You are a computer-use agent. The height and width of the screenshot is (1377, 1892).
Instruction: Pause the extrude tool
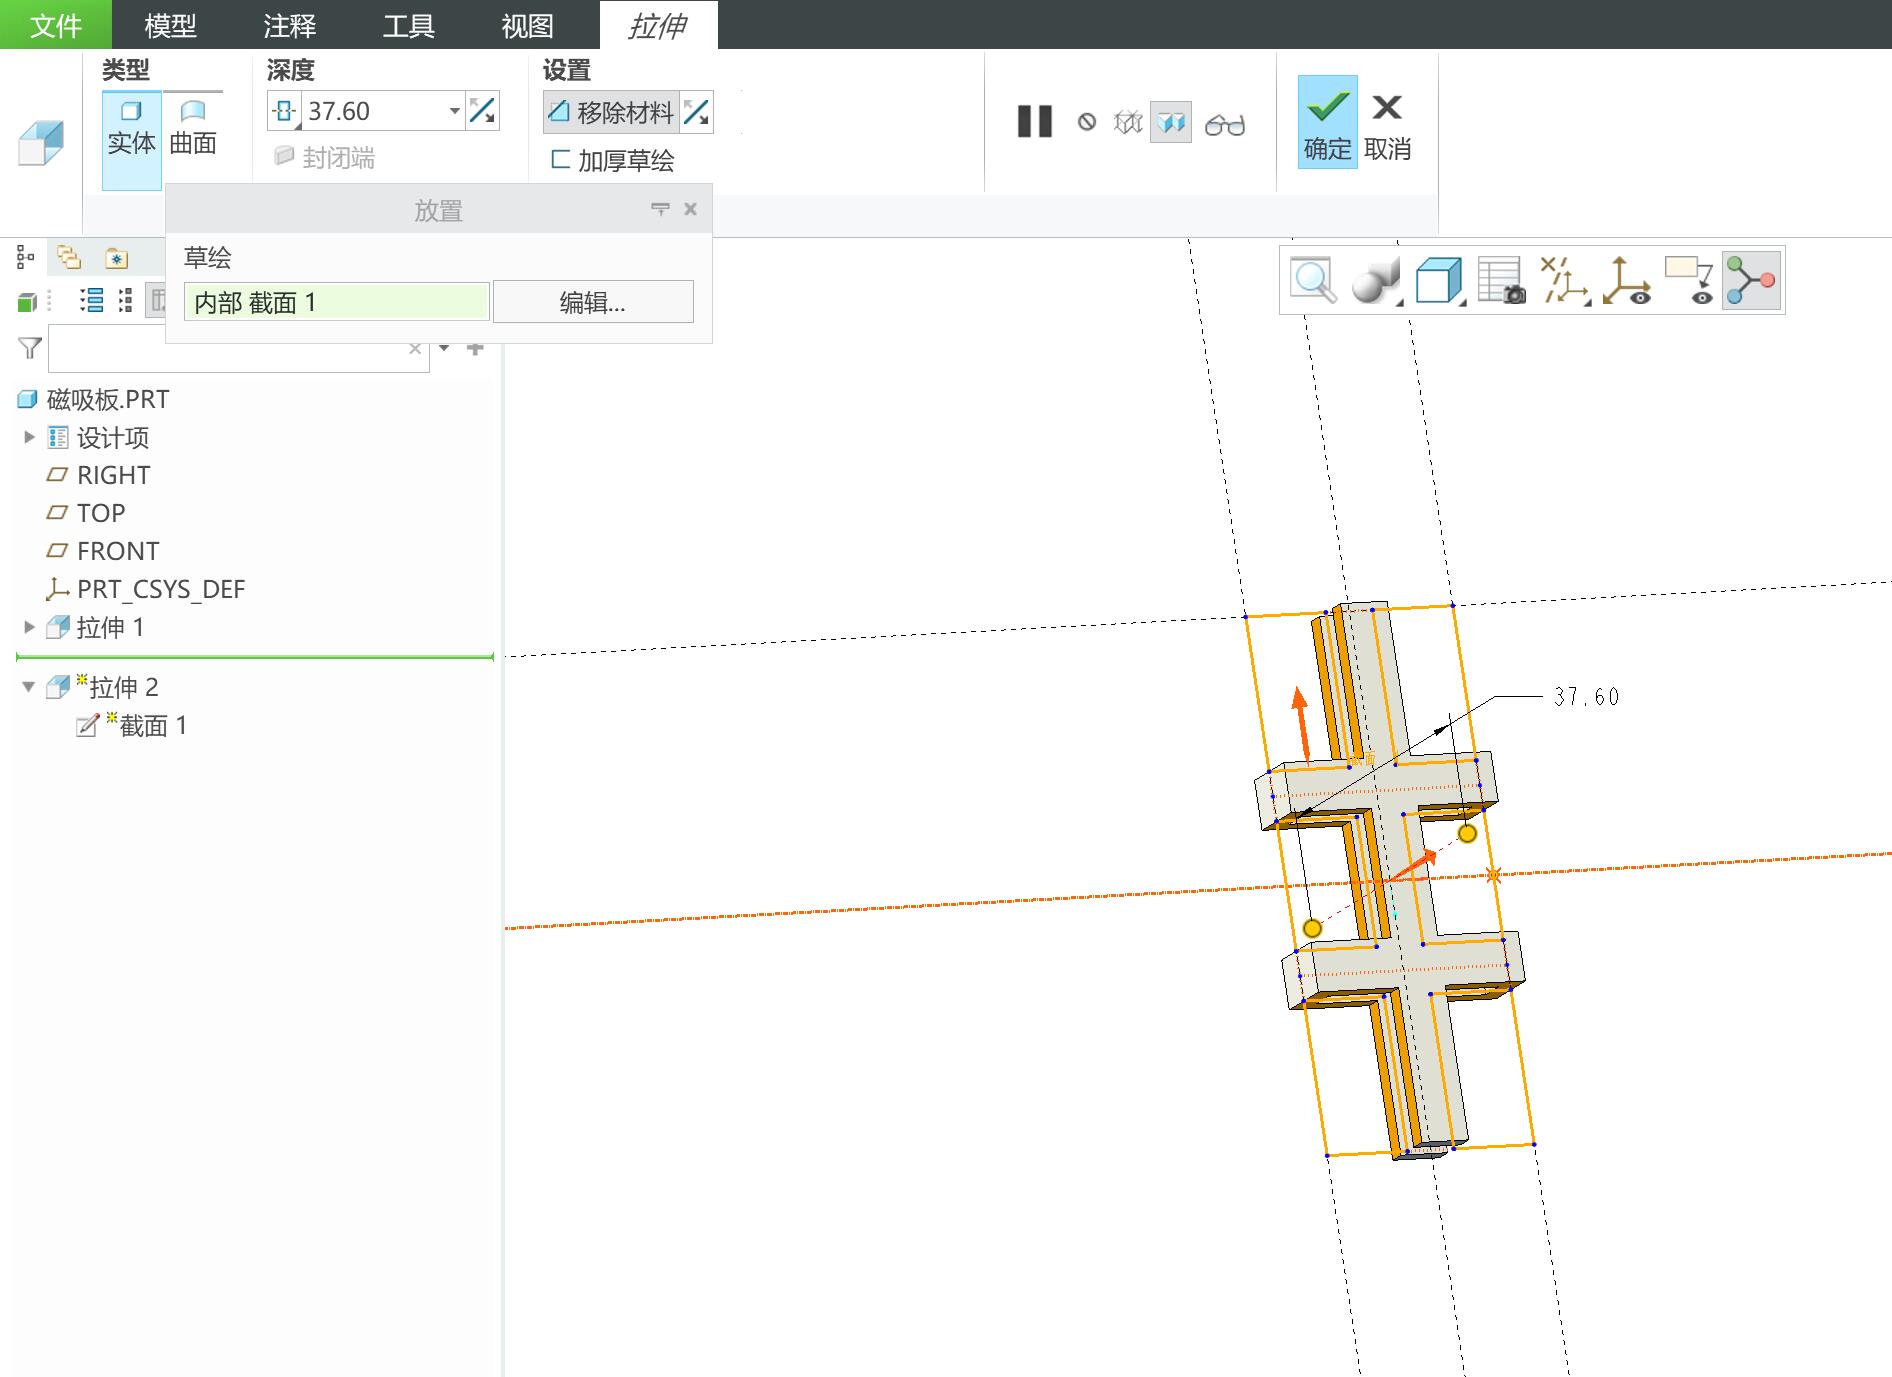(x=1035, y=122)
